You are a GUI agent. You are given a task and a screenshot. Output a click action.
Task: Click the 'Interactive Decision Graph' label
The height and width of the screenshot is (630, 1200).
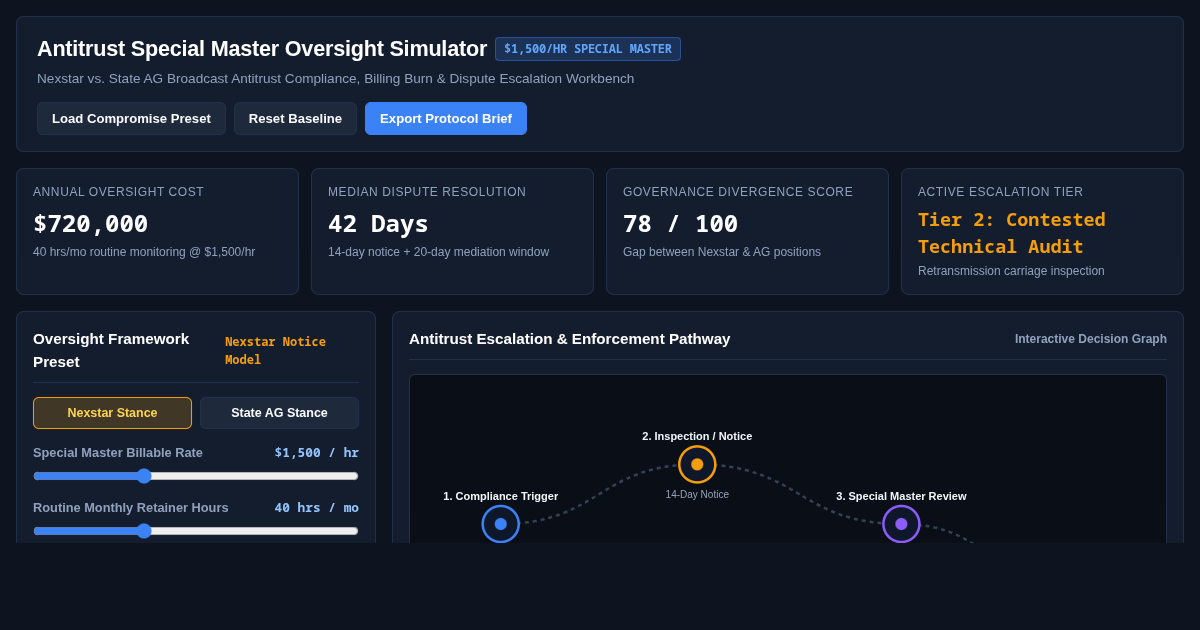click(1091, 339)
